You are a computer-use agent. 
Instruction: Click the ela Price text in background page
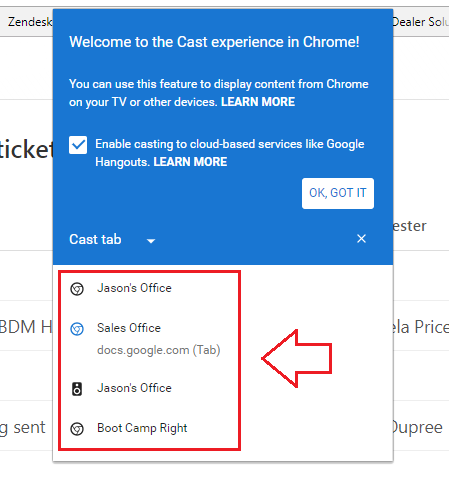pos(420,327)
